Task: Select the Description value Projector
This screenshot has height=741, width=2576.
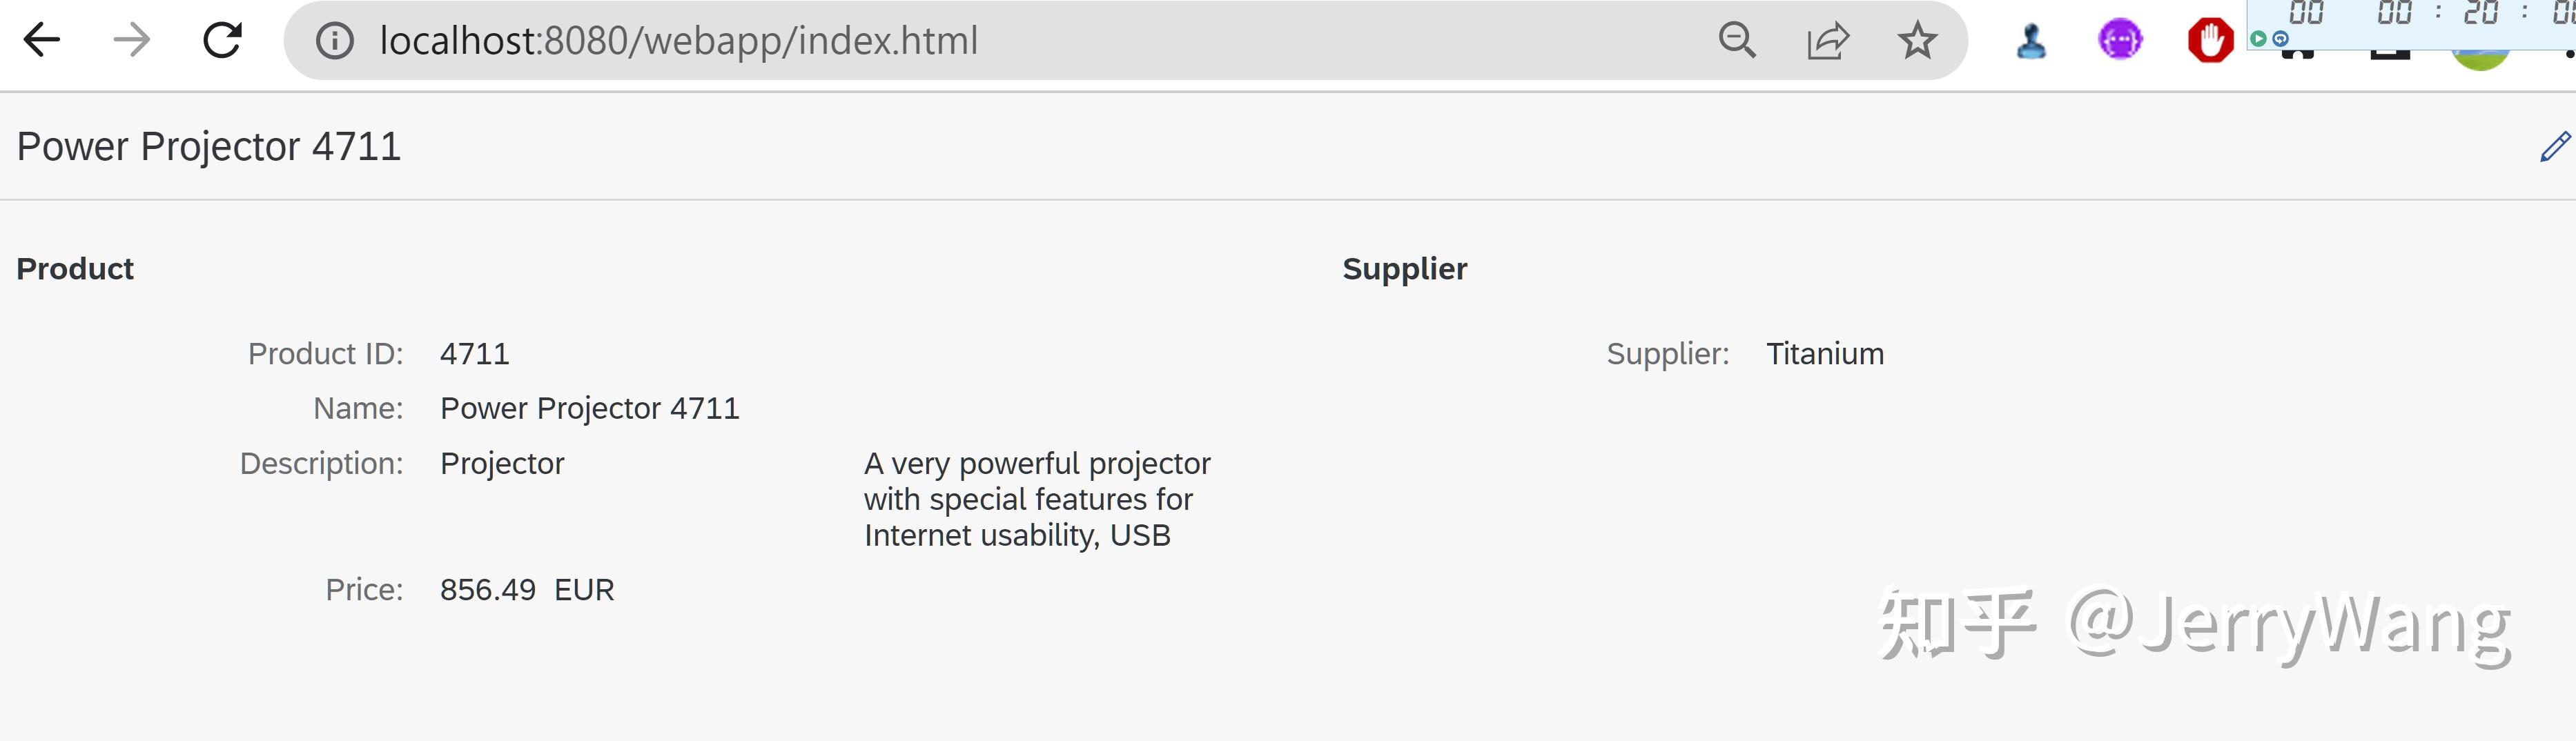Action: [x=502, y=463]
